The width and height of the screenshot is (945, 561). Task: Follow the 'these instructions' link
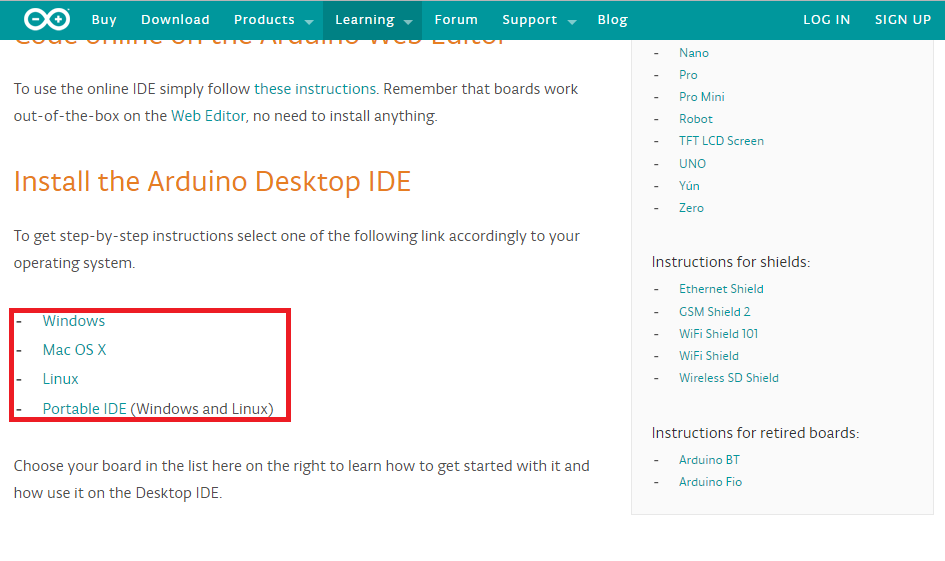click(x=315, y=89)
